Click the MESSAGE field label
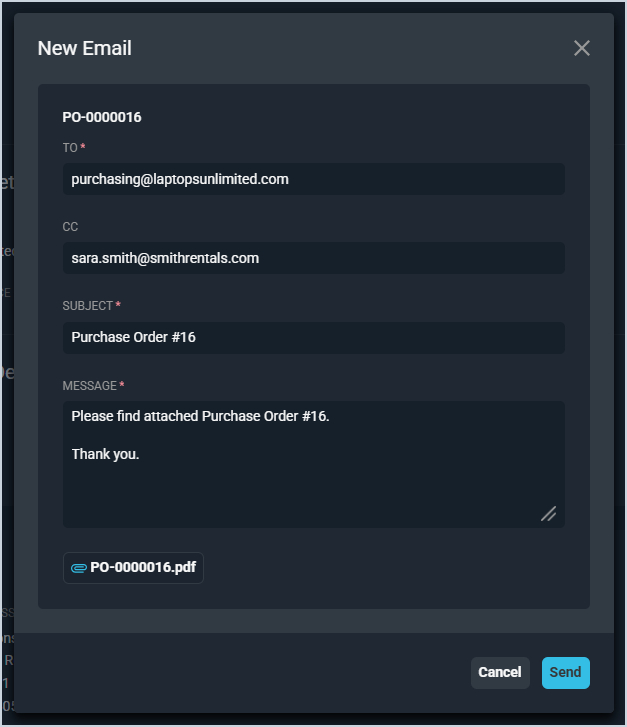 click(x=89, y=386)
